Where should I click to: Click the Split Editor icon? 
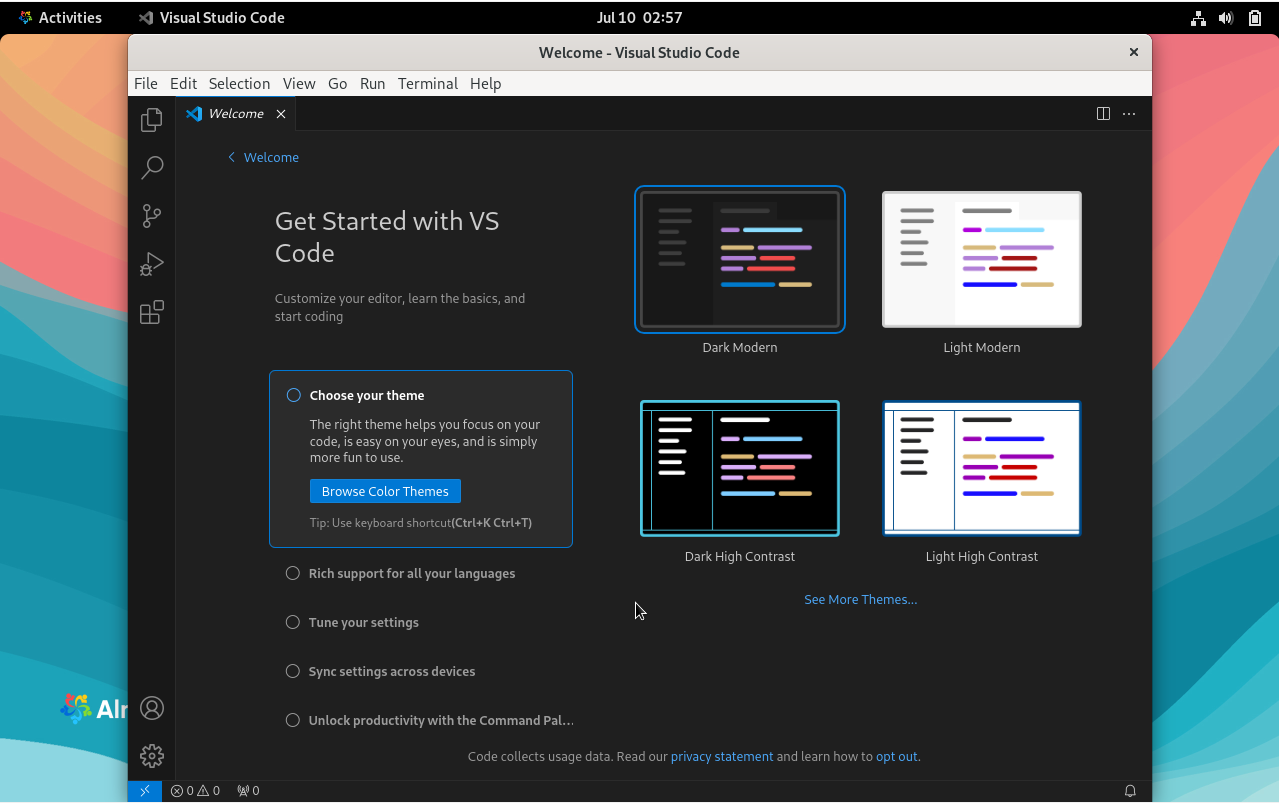tap(1102, 113)
